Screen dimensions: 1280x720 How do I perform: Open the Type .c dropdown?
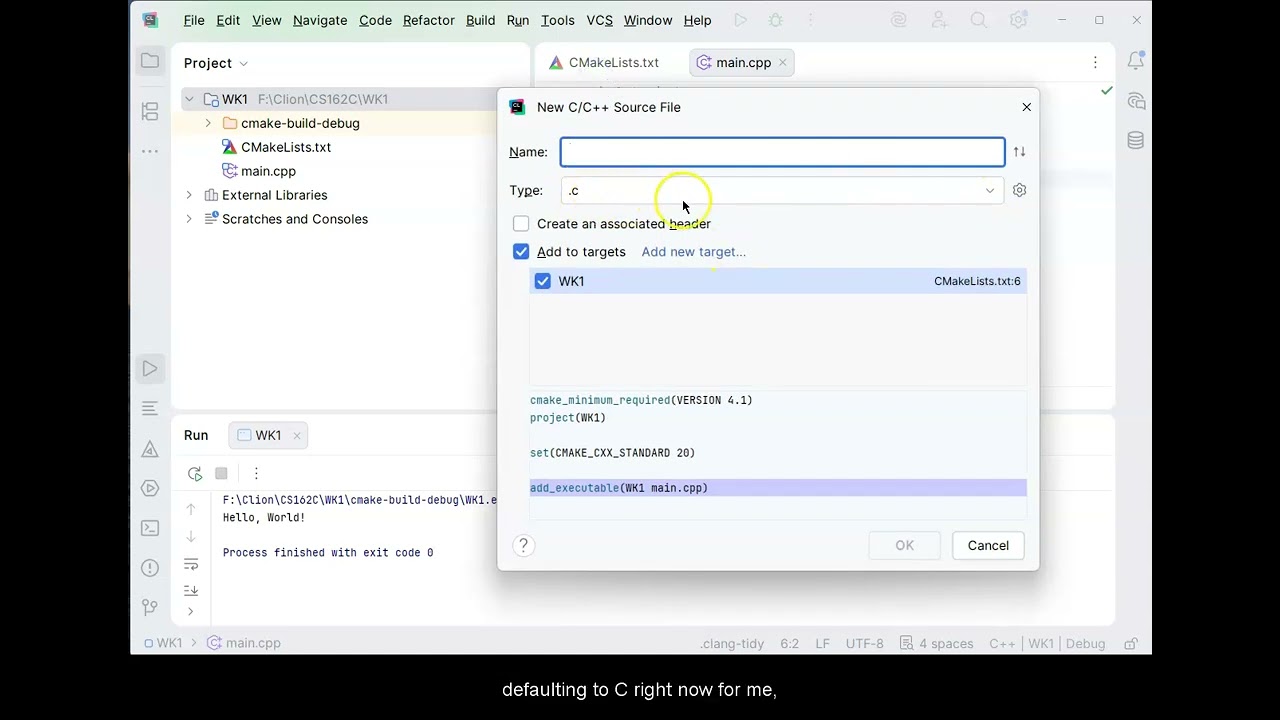[782, 190]
